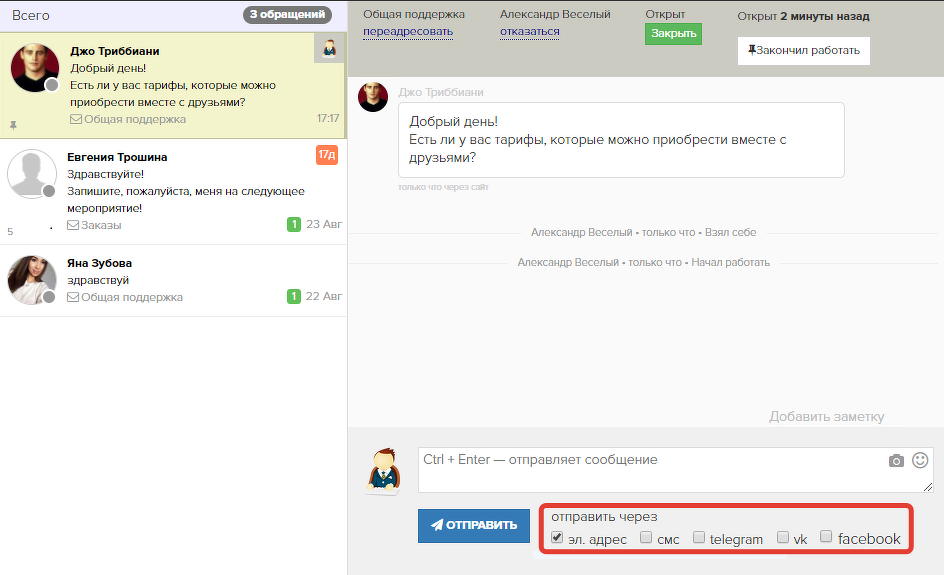The width and height of the screenshot is (944, 575).
Task: Click the message bubble starting Добрый день
Action: (621, 140)
